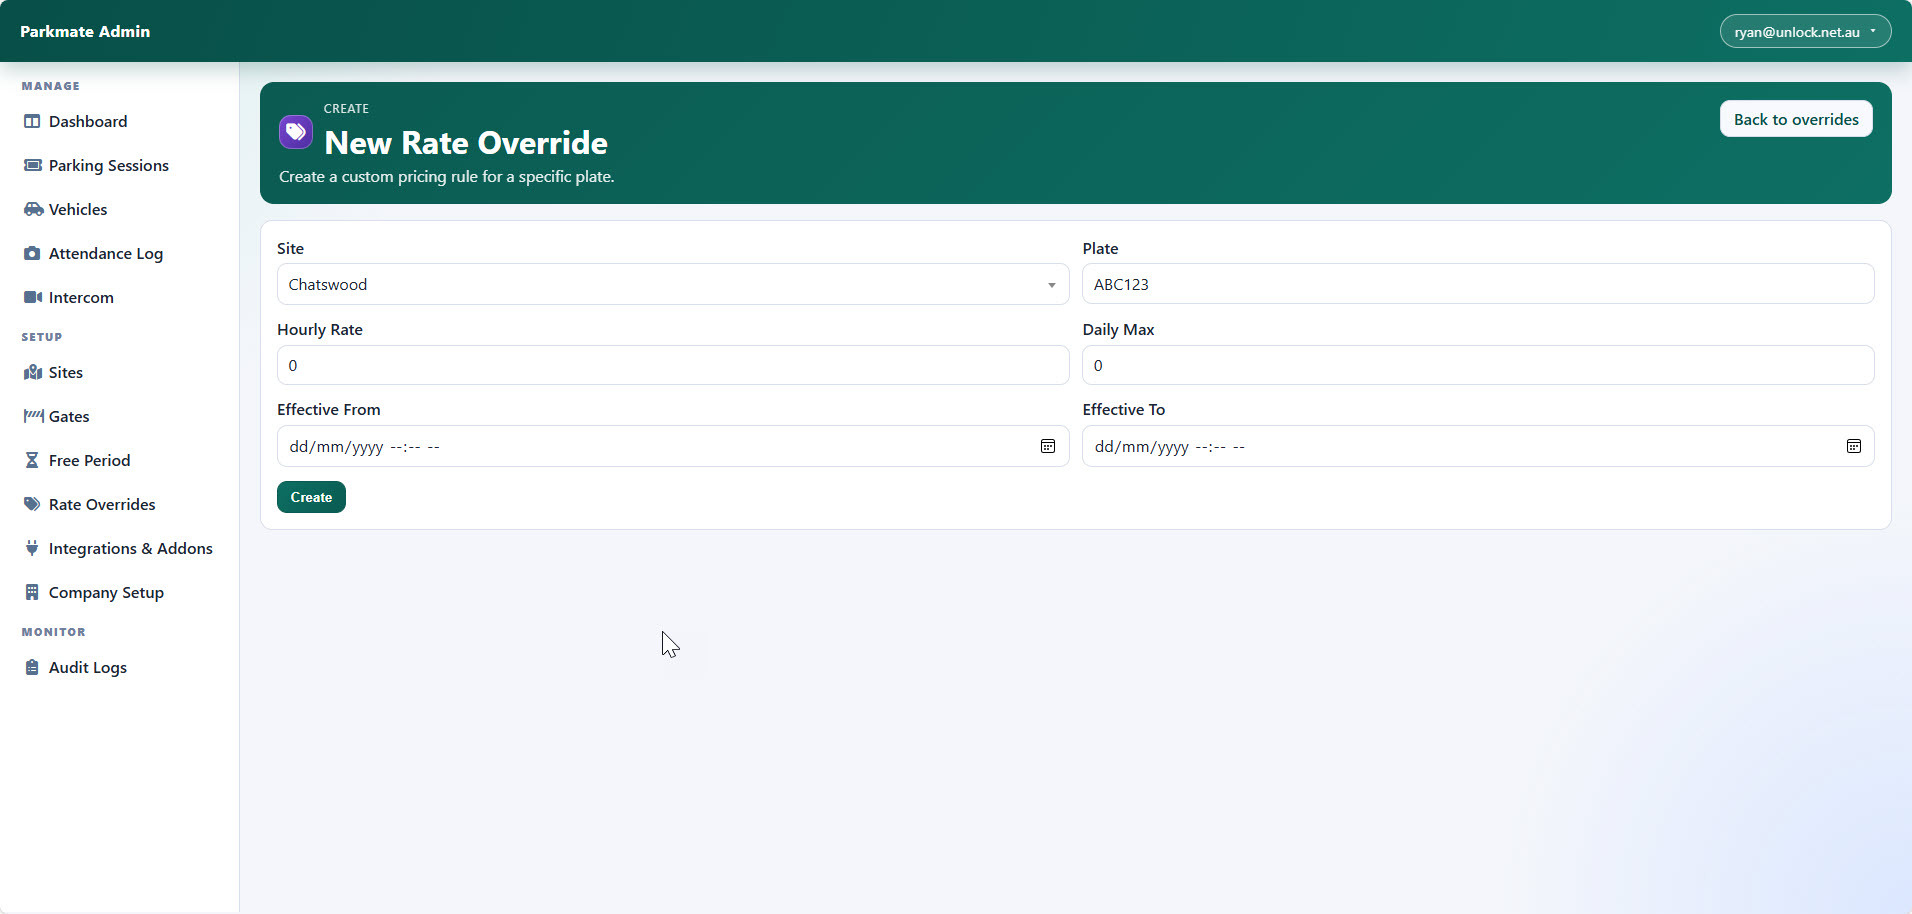Click the Attendance Log camera icon
Screen dimensions: 1912x914
tap(32, 254)
